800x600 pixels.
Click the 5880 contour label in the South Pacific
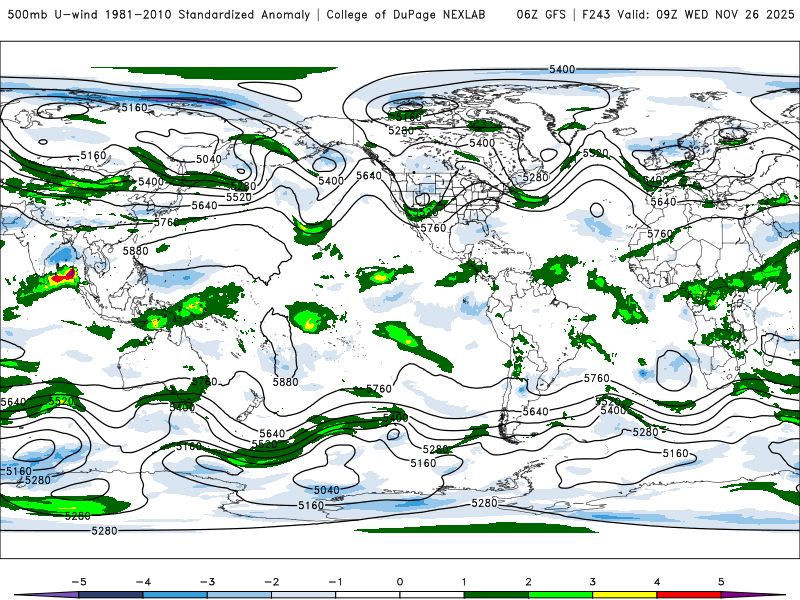[x=285, y=382]
